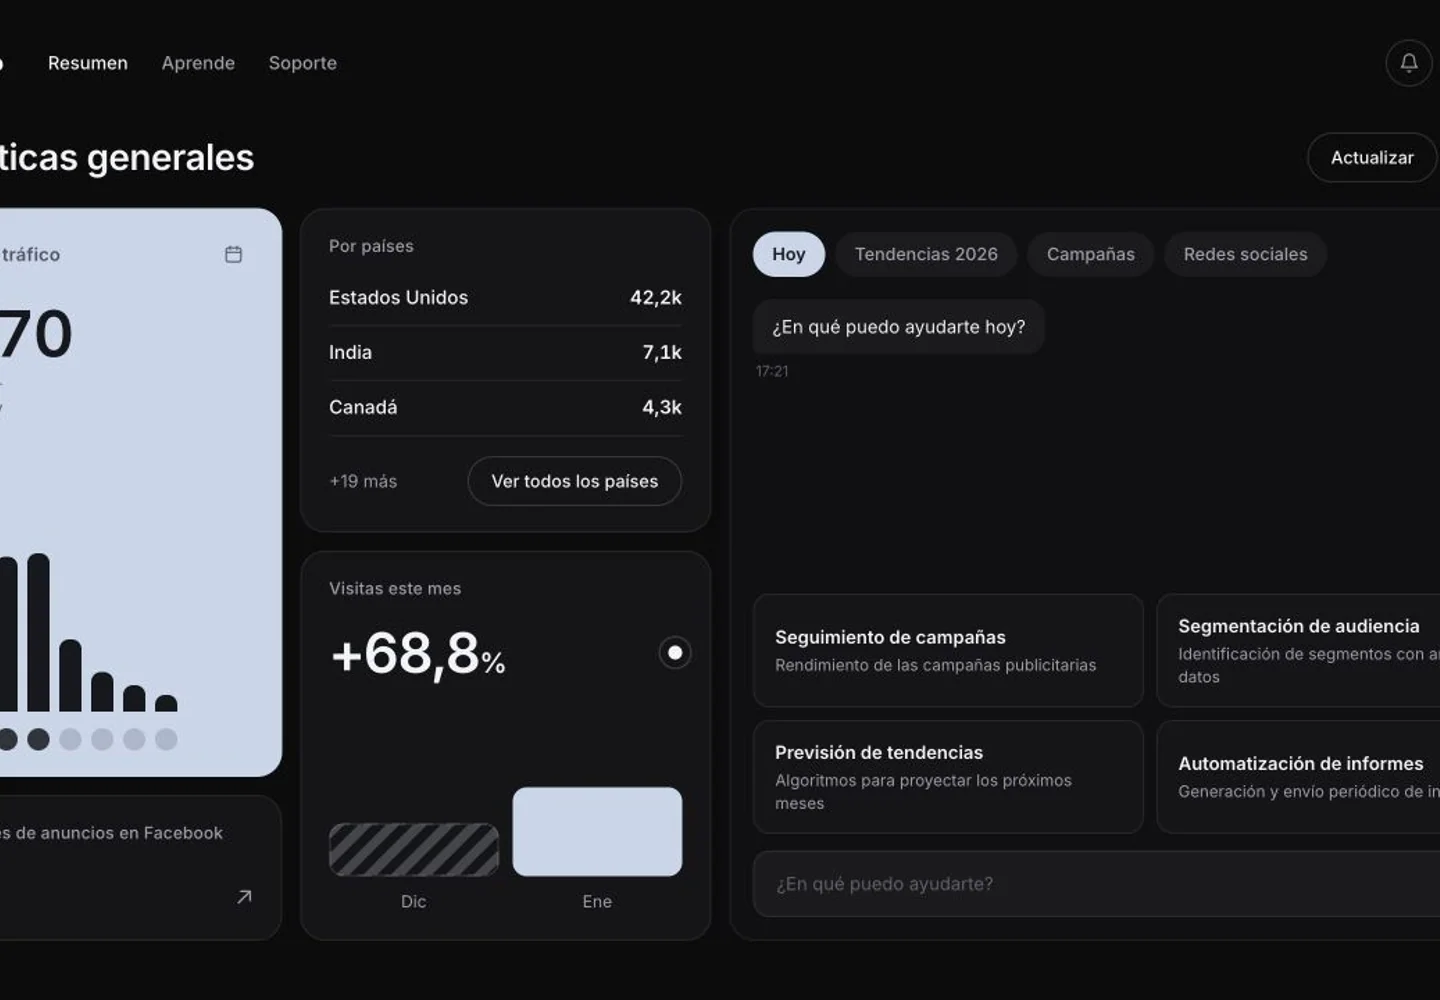
Task: Open the Resumen nav item
Action: pyautogui.click(x=88, y=63)
